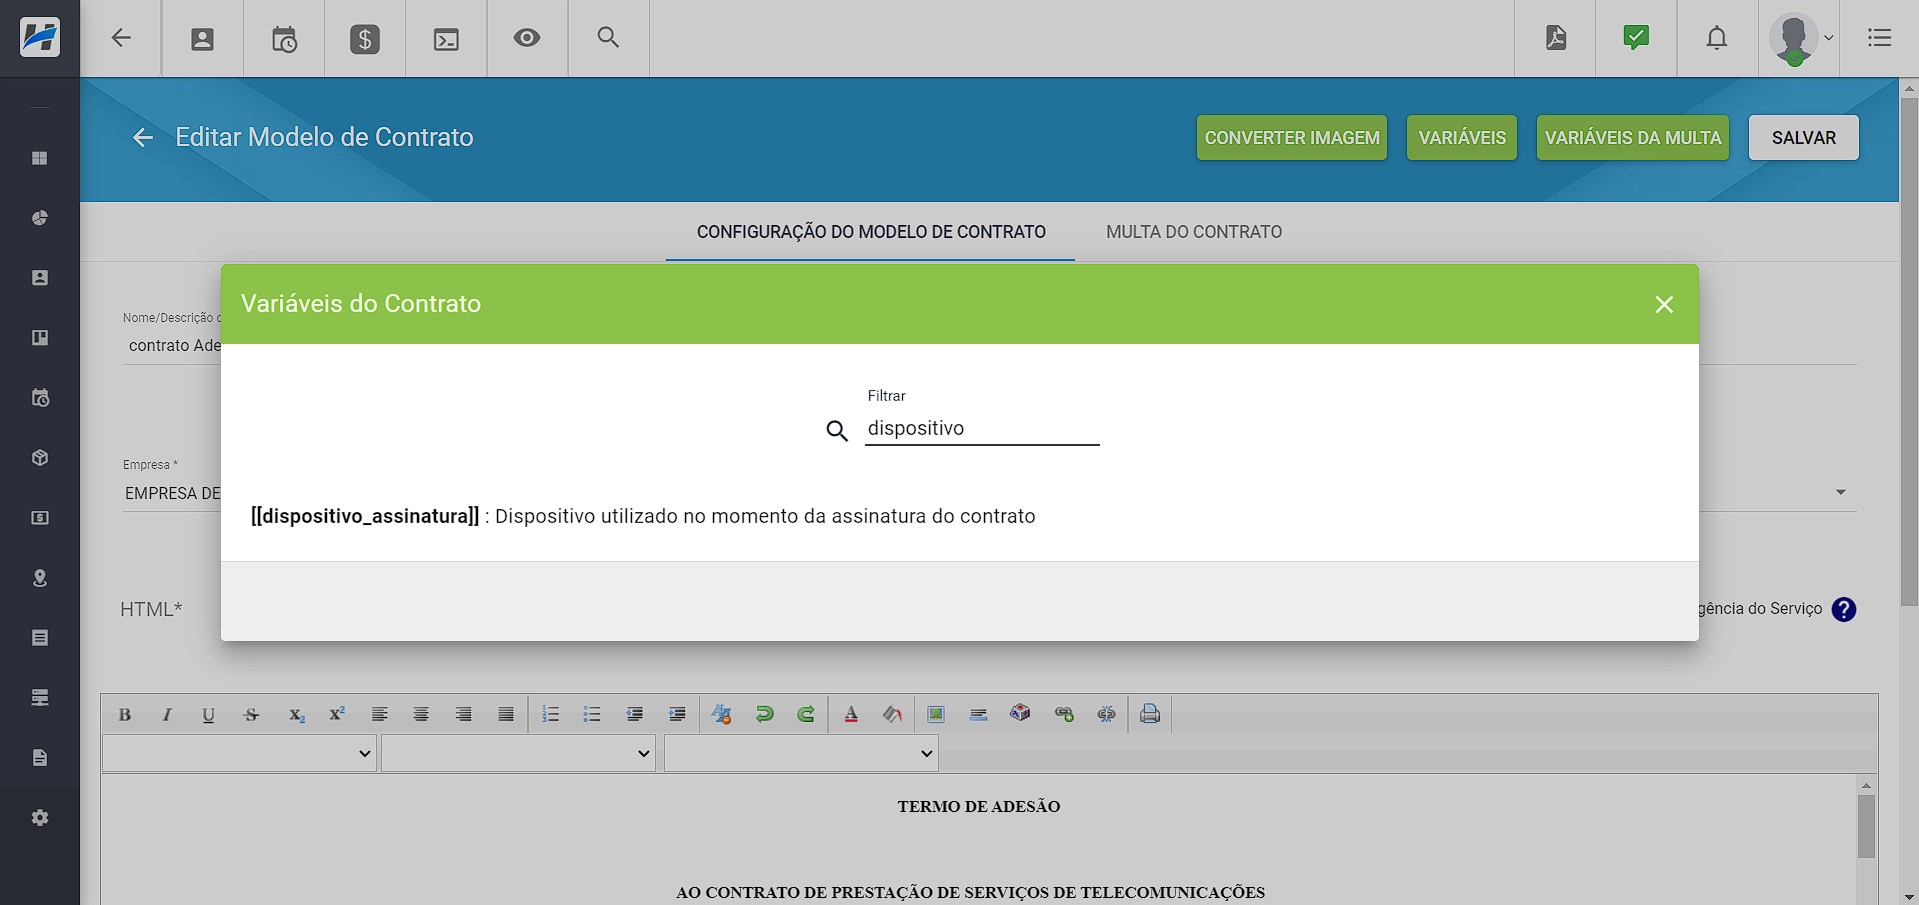Apply superscript formatting
This screenshot has width=1919, height=905.
(337, 714)
